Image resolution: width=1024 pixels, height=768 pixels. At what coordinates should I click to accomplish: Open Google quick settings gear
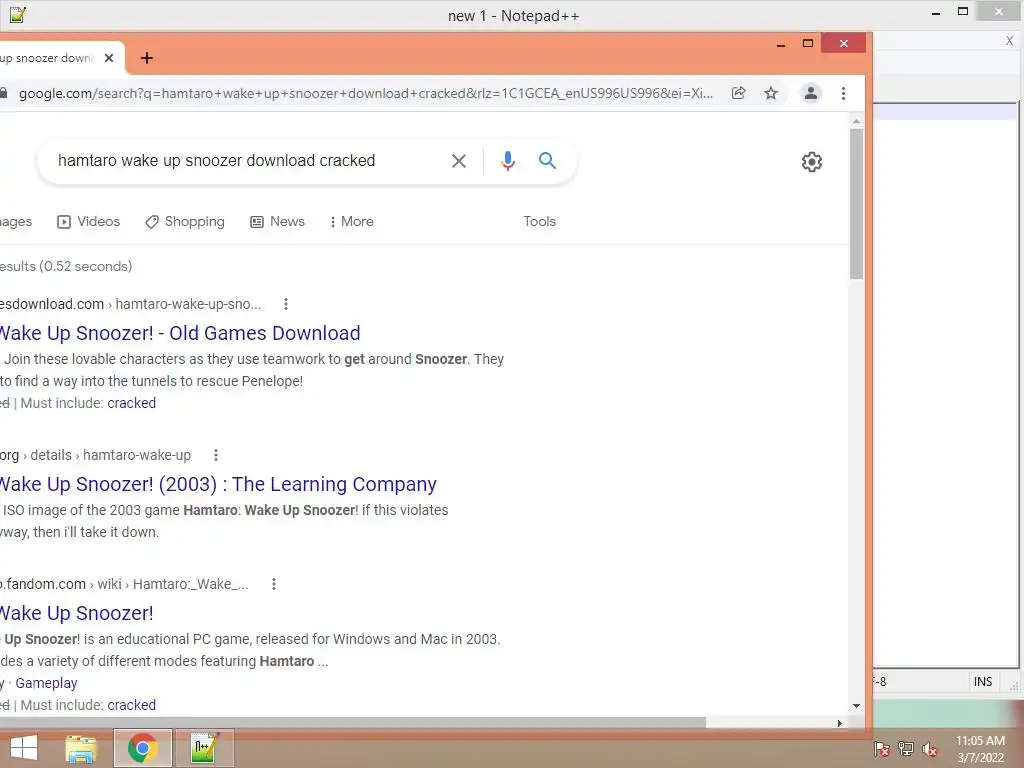tap(812, 162)
